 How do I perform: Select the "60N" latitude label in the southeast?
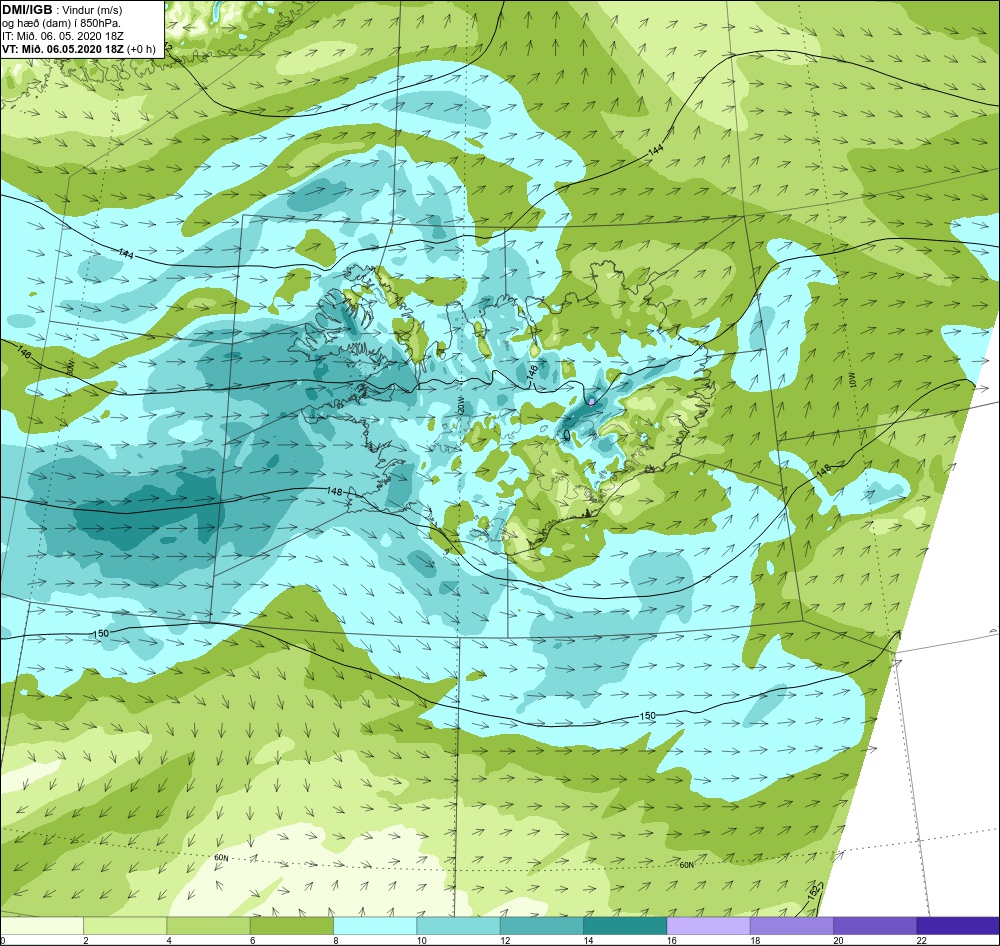[686, 865]
